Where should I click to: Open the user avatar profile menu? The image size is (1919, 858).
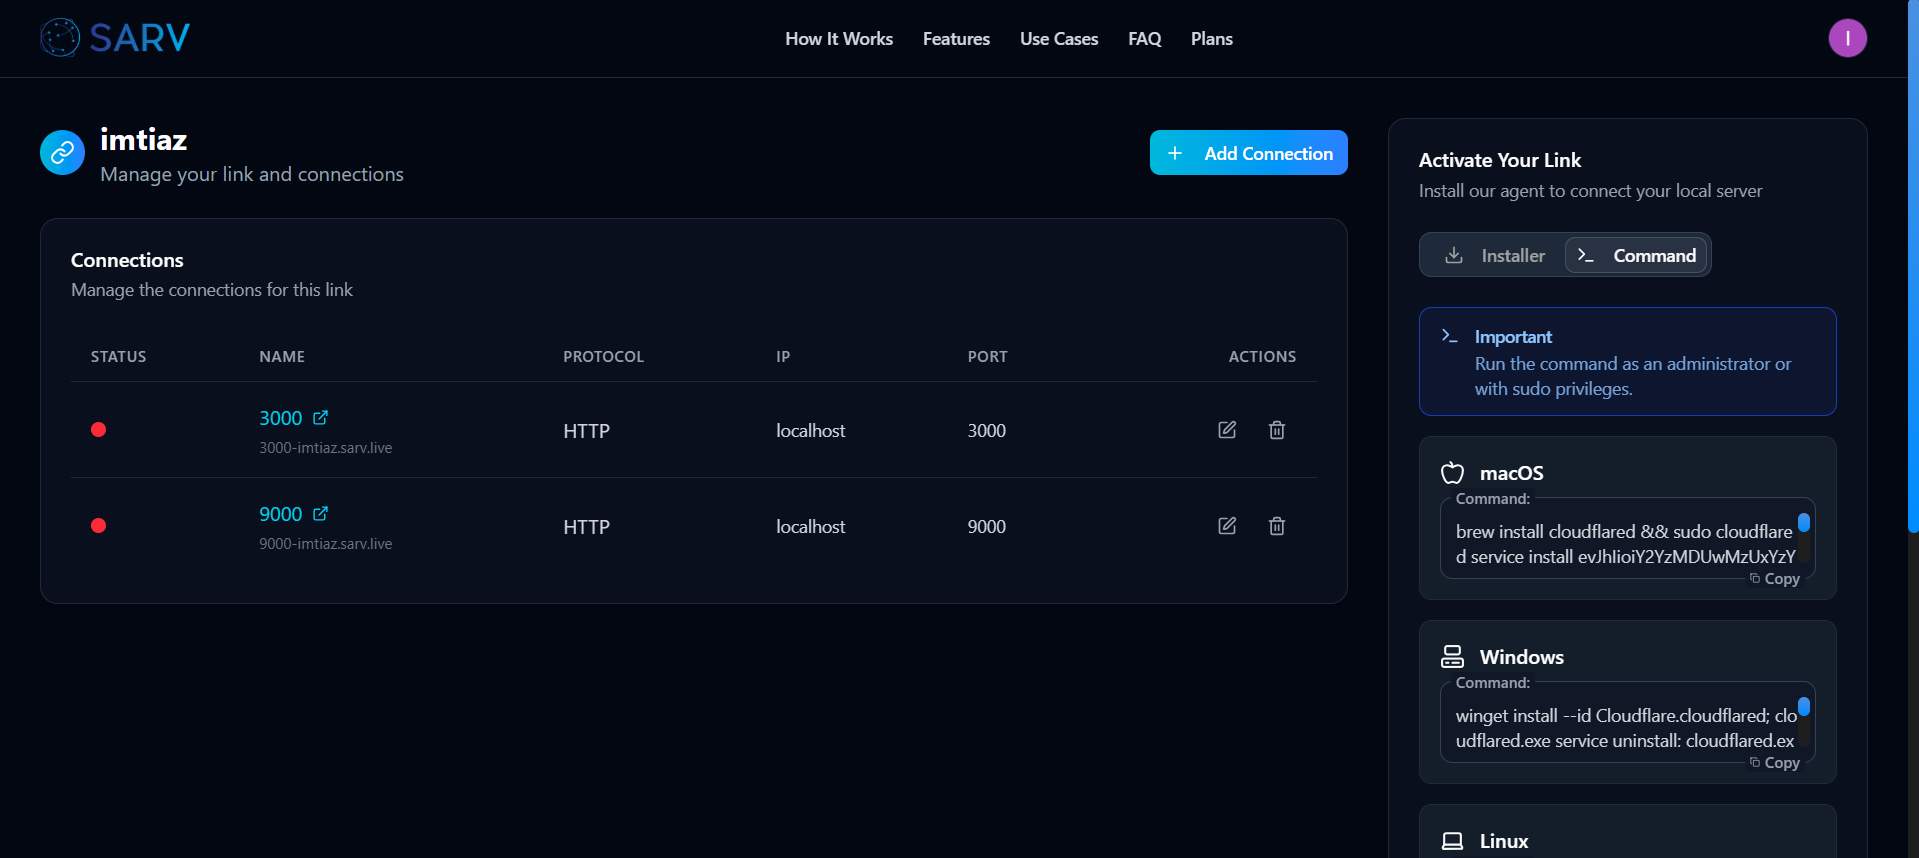click(1847, 38)
